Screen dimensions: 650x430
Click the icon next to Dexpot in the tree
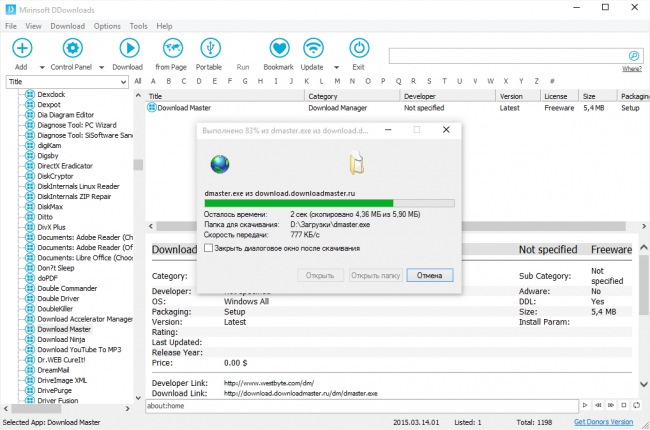[x=30, y=104]
